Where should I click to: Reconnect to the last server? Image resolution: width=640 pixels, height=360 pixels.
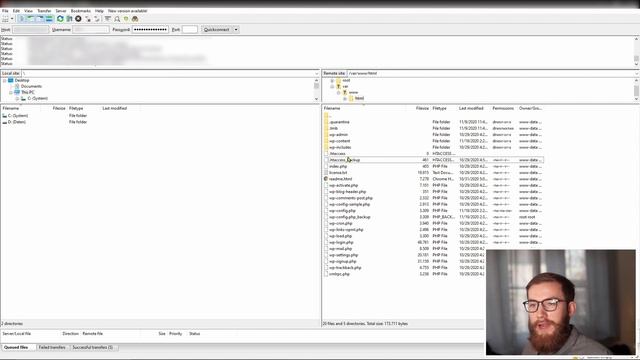(x=97, y=19)
